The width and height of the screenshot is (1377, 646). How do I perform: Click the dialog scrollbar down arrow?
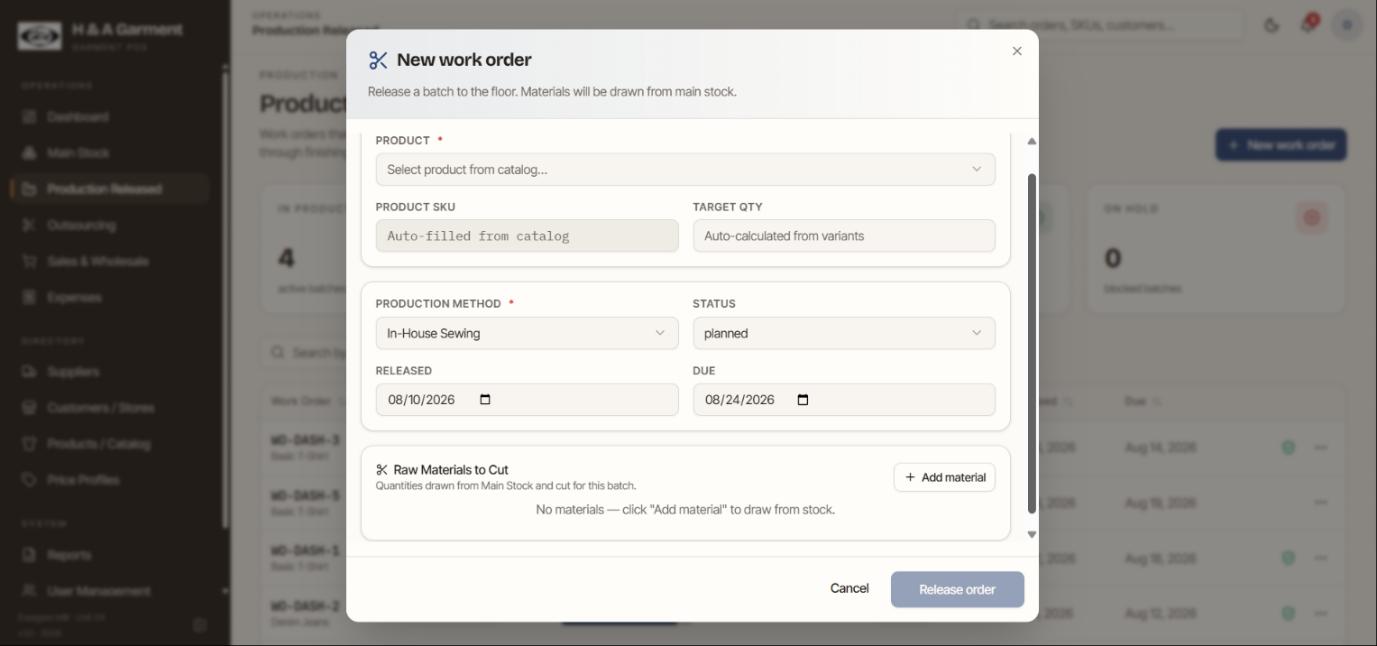point(1032,535)
